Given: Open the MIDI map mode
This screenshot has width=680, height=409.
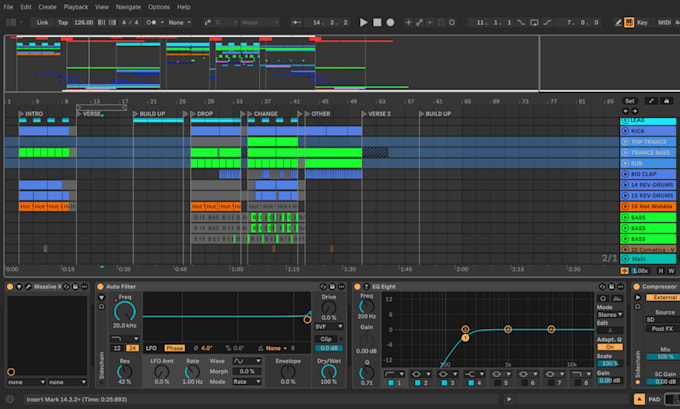Looking at the screenshot, I should pos(664,22).
